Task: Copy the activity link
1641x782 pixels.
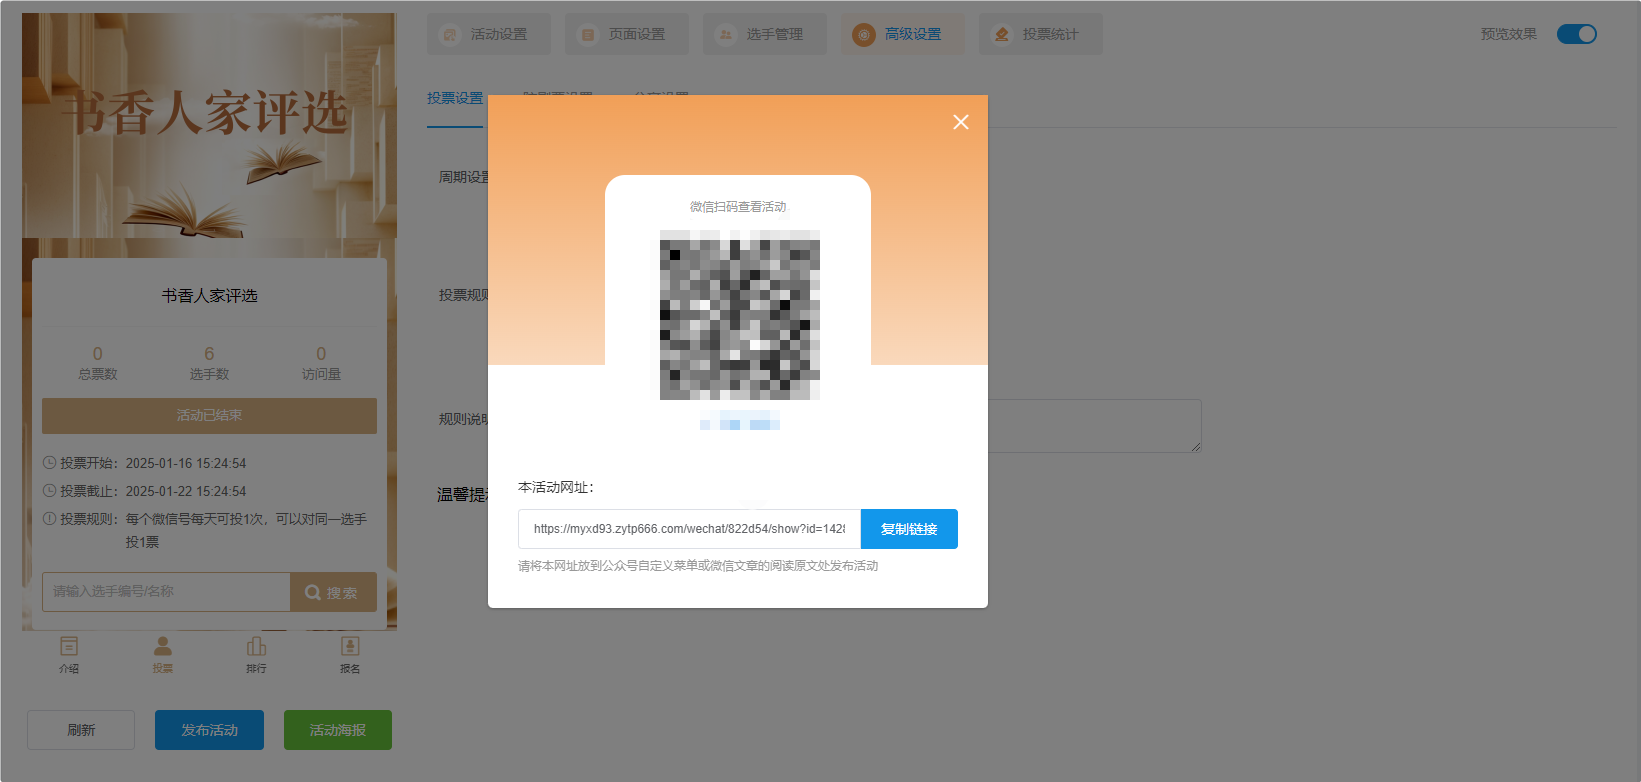Action: point(909,529)
